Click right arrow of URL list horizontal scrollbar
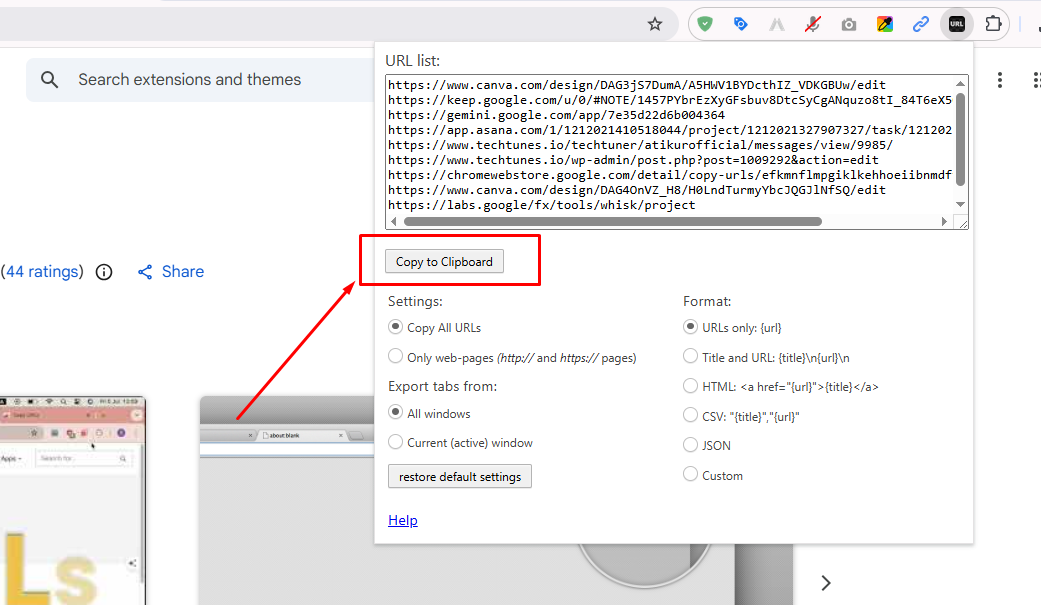Screen dimensions: 1041x605 (x=944, y=222)
